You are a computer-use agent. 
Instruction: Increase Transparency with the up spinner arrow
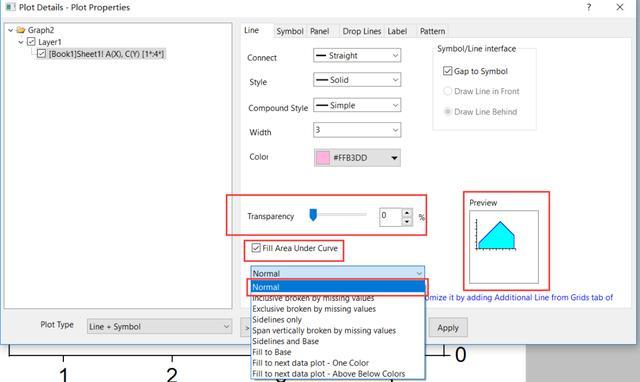pos(407,212)
